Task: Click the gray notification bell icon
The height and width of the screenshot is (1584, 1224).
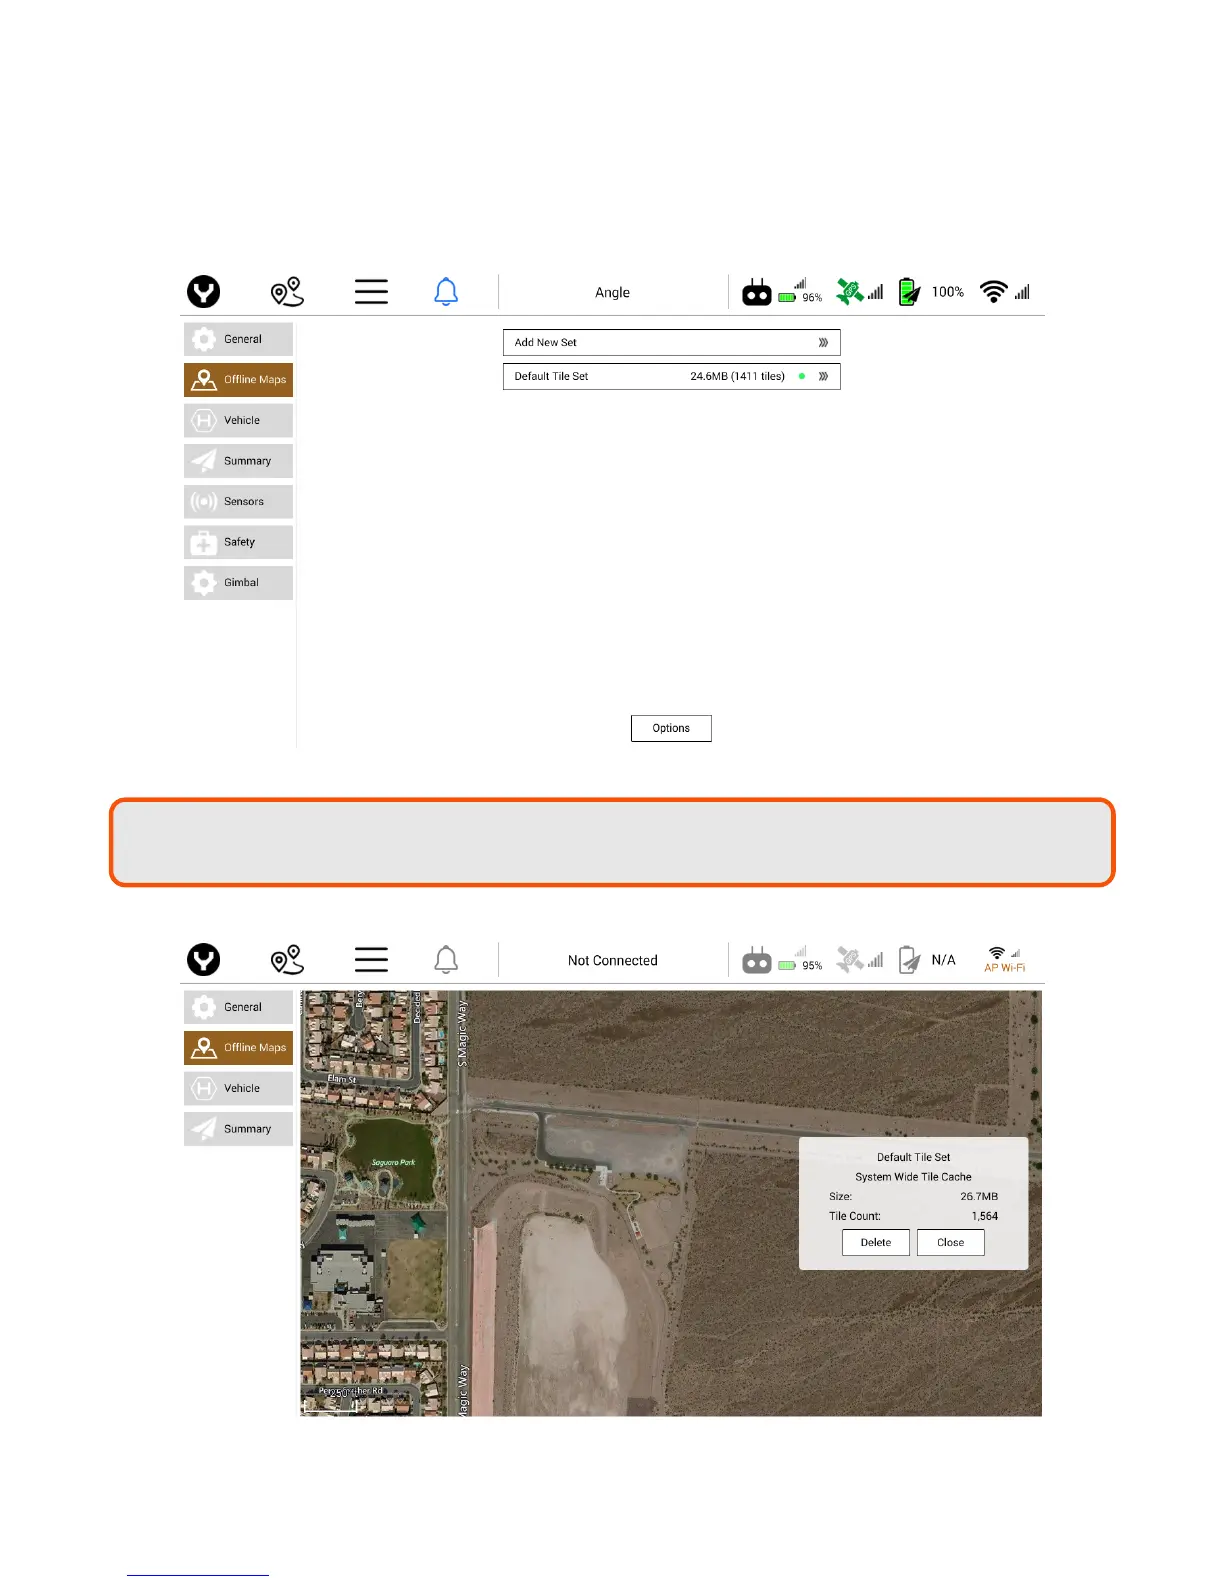Action: click(446, 960)
